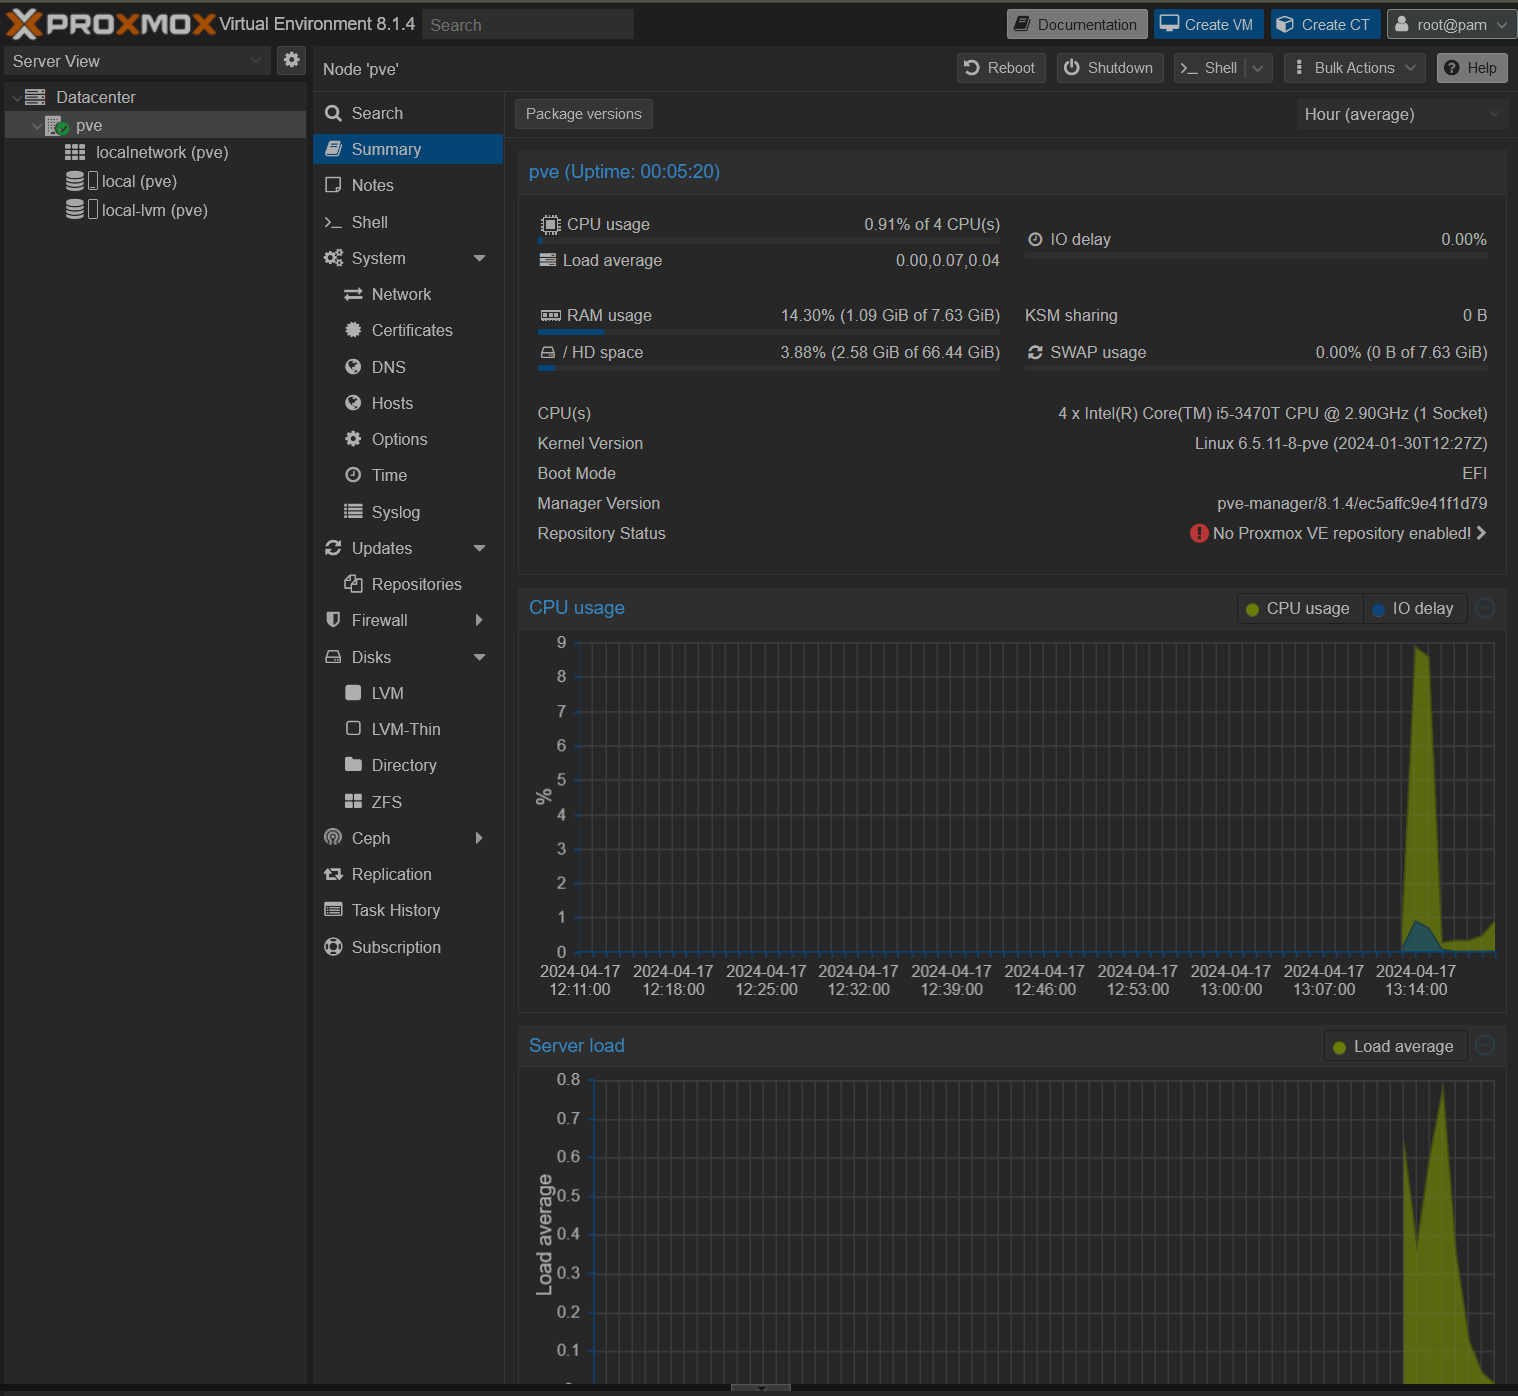
Task: Click the Certificates badge icon
Action: coord(353,330)
